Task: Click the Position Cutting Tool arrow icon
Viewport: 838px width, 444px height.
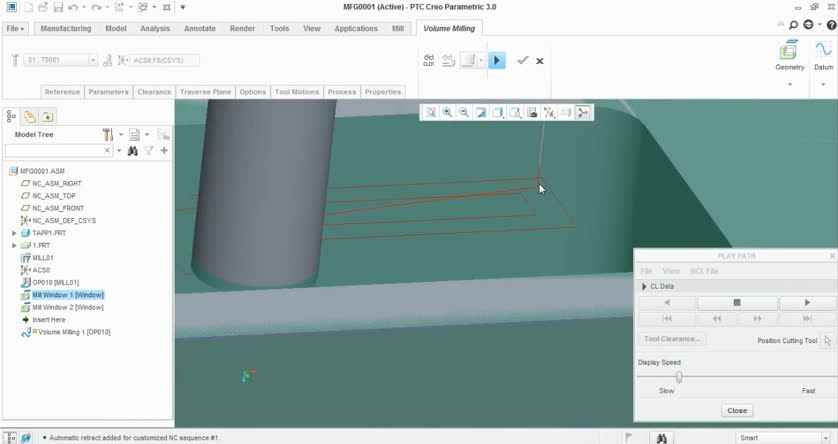Action: click(827, 340)
